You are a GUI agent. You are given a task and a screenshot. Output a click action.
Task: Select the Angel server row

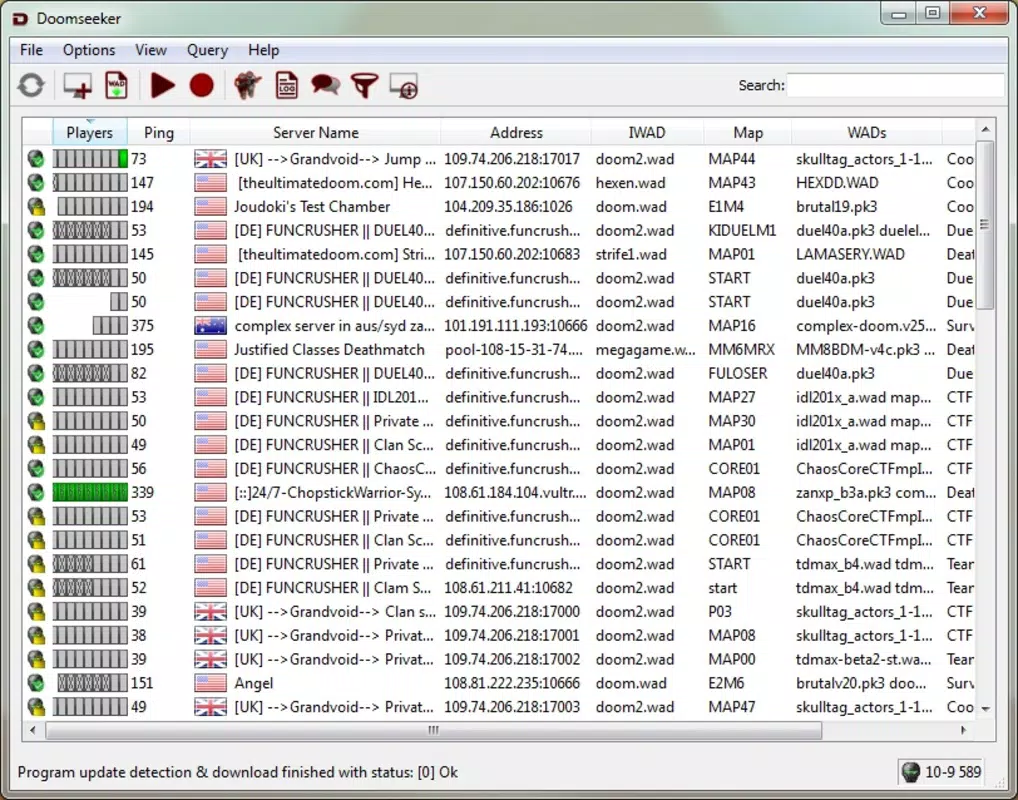point(499,683)
